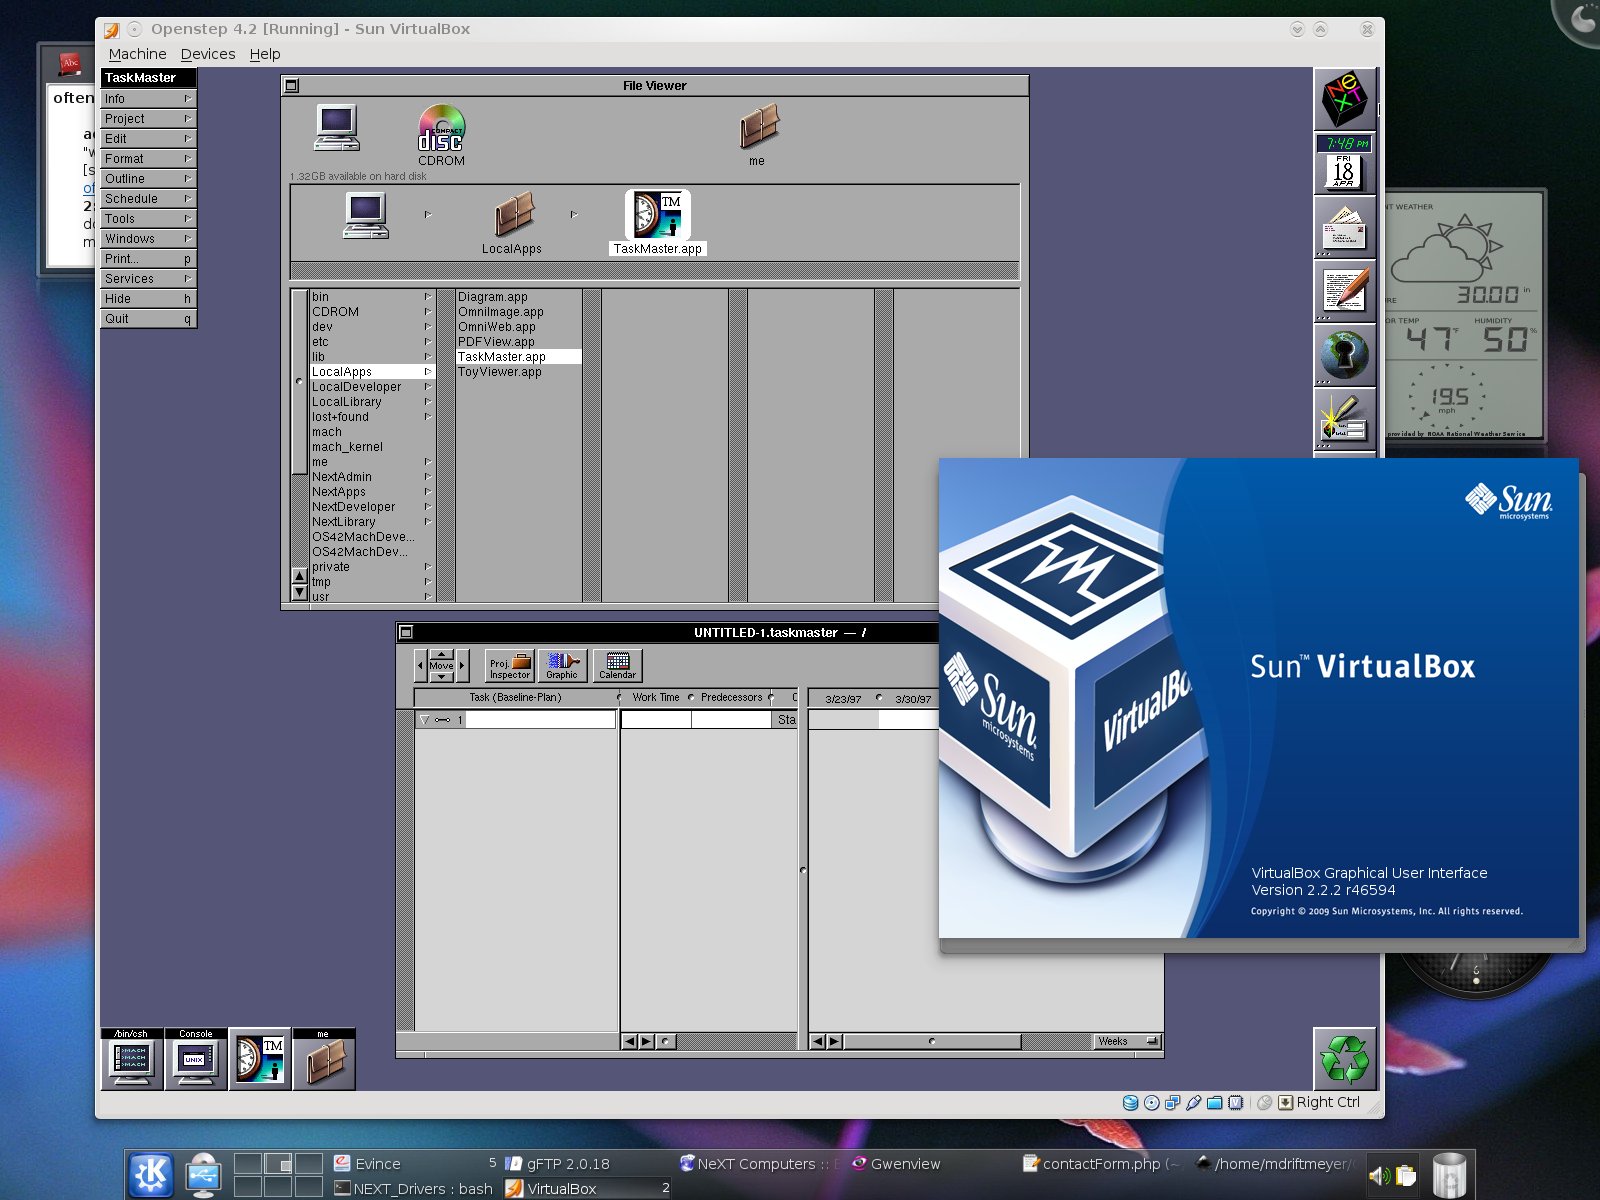Click the CDROM disc icon in File Viewer
This screenshot has width=1600, height=1200.
(440, 128)
